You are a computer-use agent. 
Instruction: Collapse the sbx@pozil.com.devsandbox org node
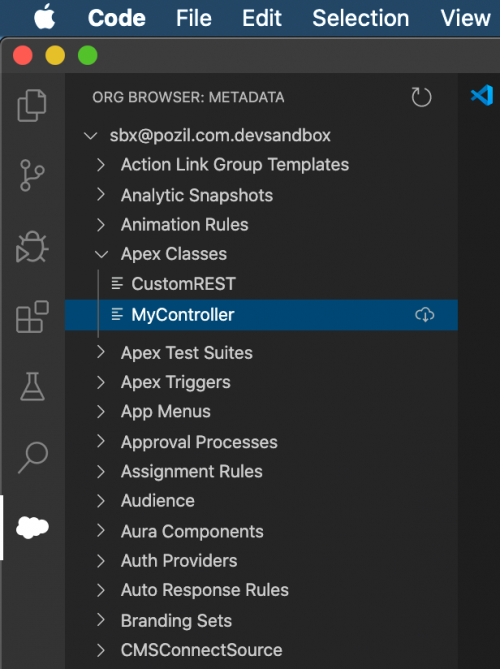pos(90,136)
